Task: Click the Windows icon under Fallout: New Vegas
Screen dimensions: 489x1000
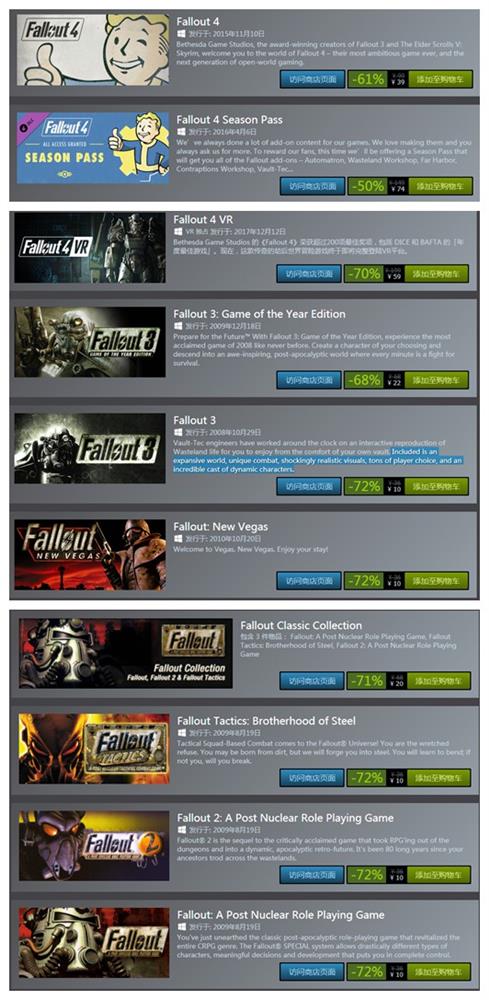Action: coord(178,538)
